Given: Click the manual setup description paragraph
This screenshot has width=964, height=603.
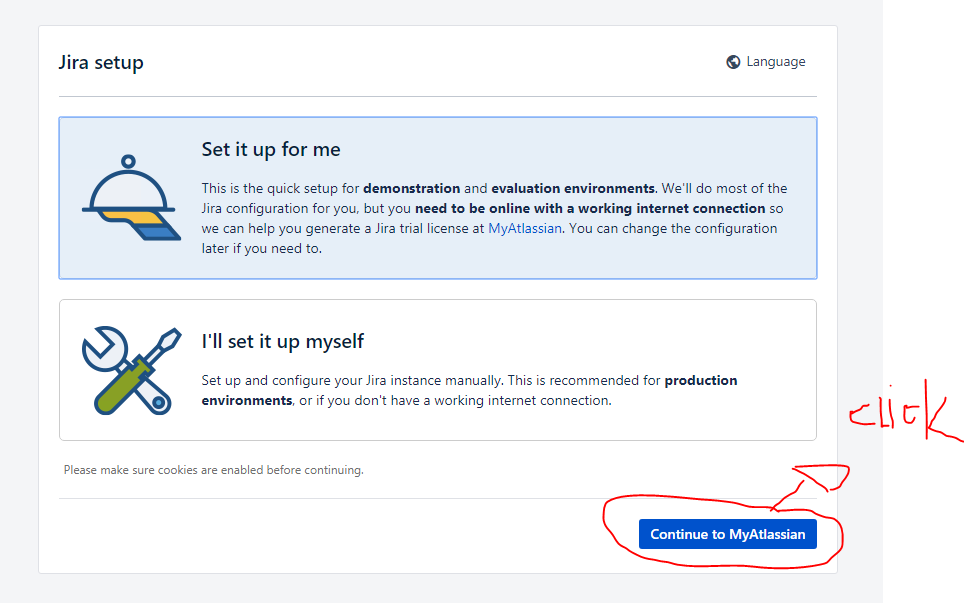Looking at the screenshot, I should 469,390.
